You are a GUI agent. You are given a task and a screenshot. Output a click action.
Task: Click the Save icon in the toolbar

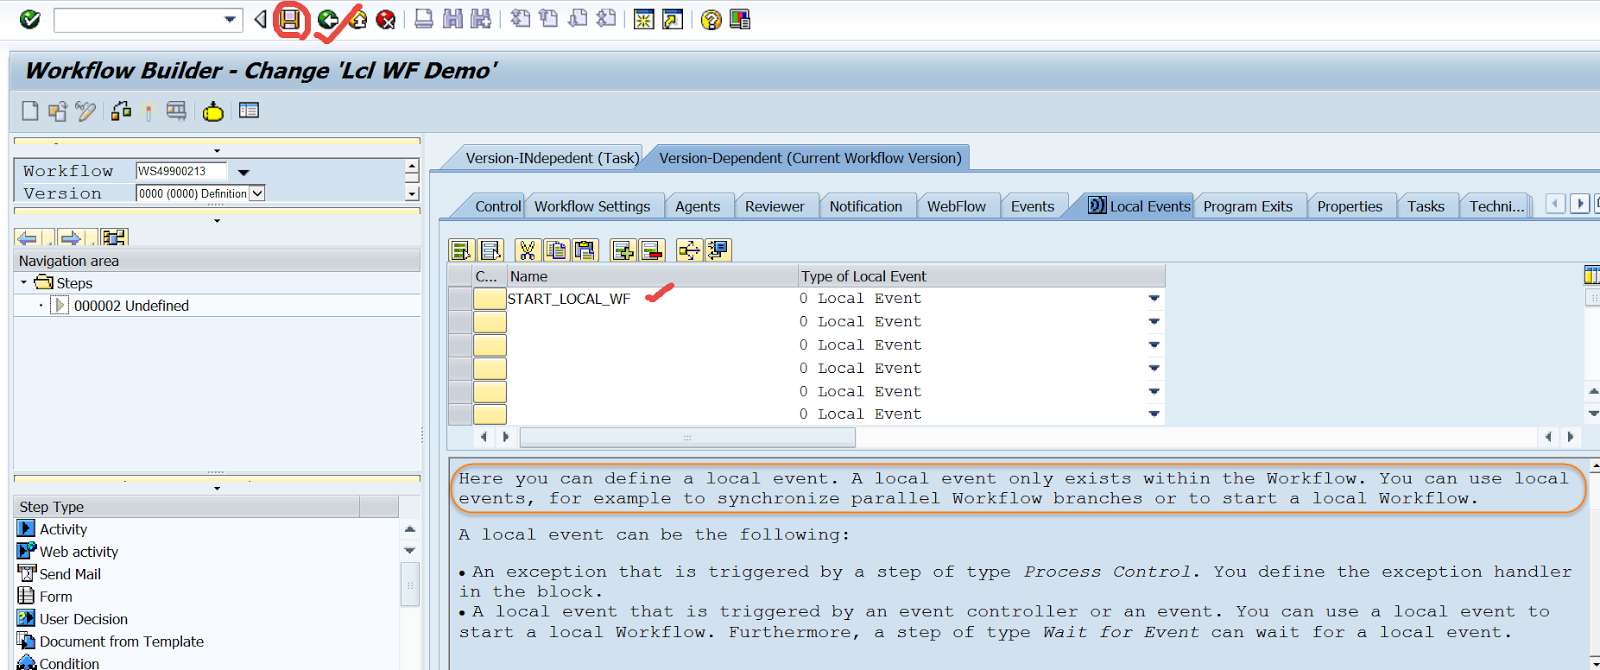point(290,19)
